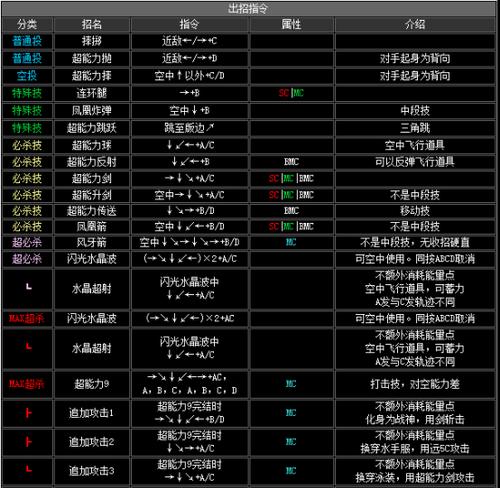
Task: Click the move name 追加攻击3
Action: (92, 471)
